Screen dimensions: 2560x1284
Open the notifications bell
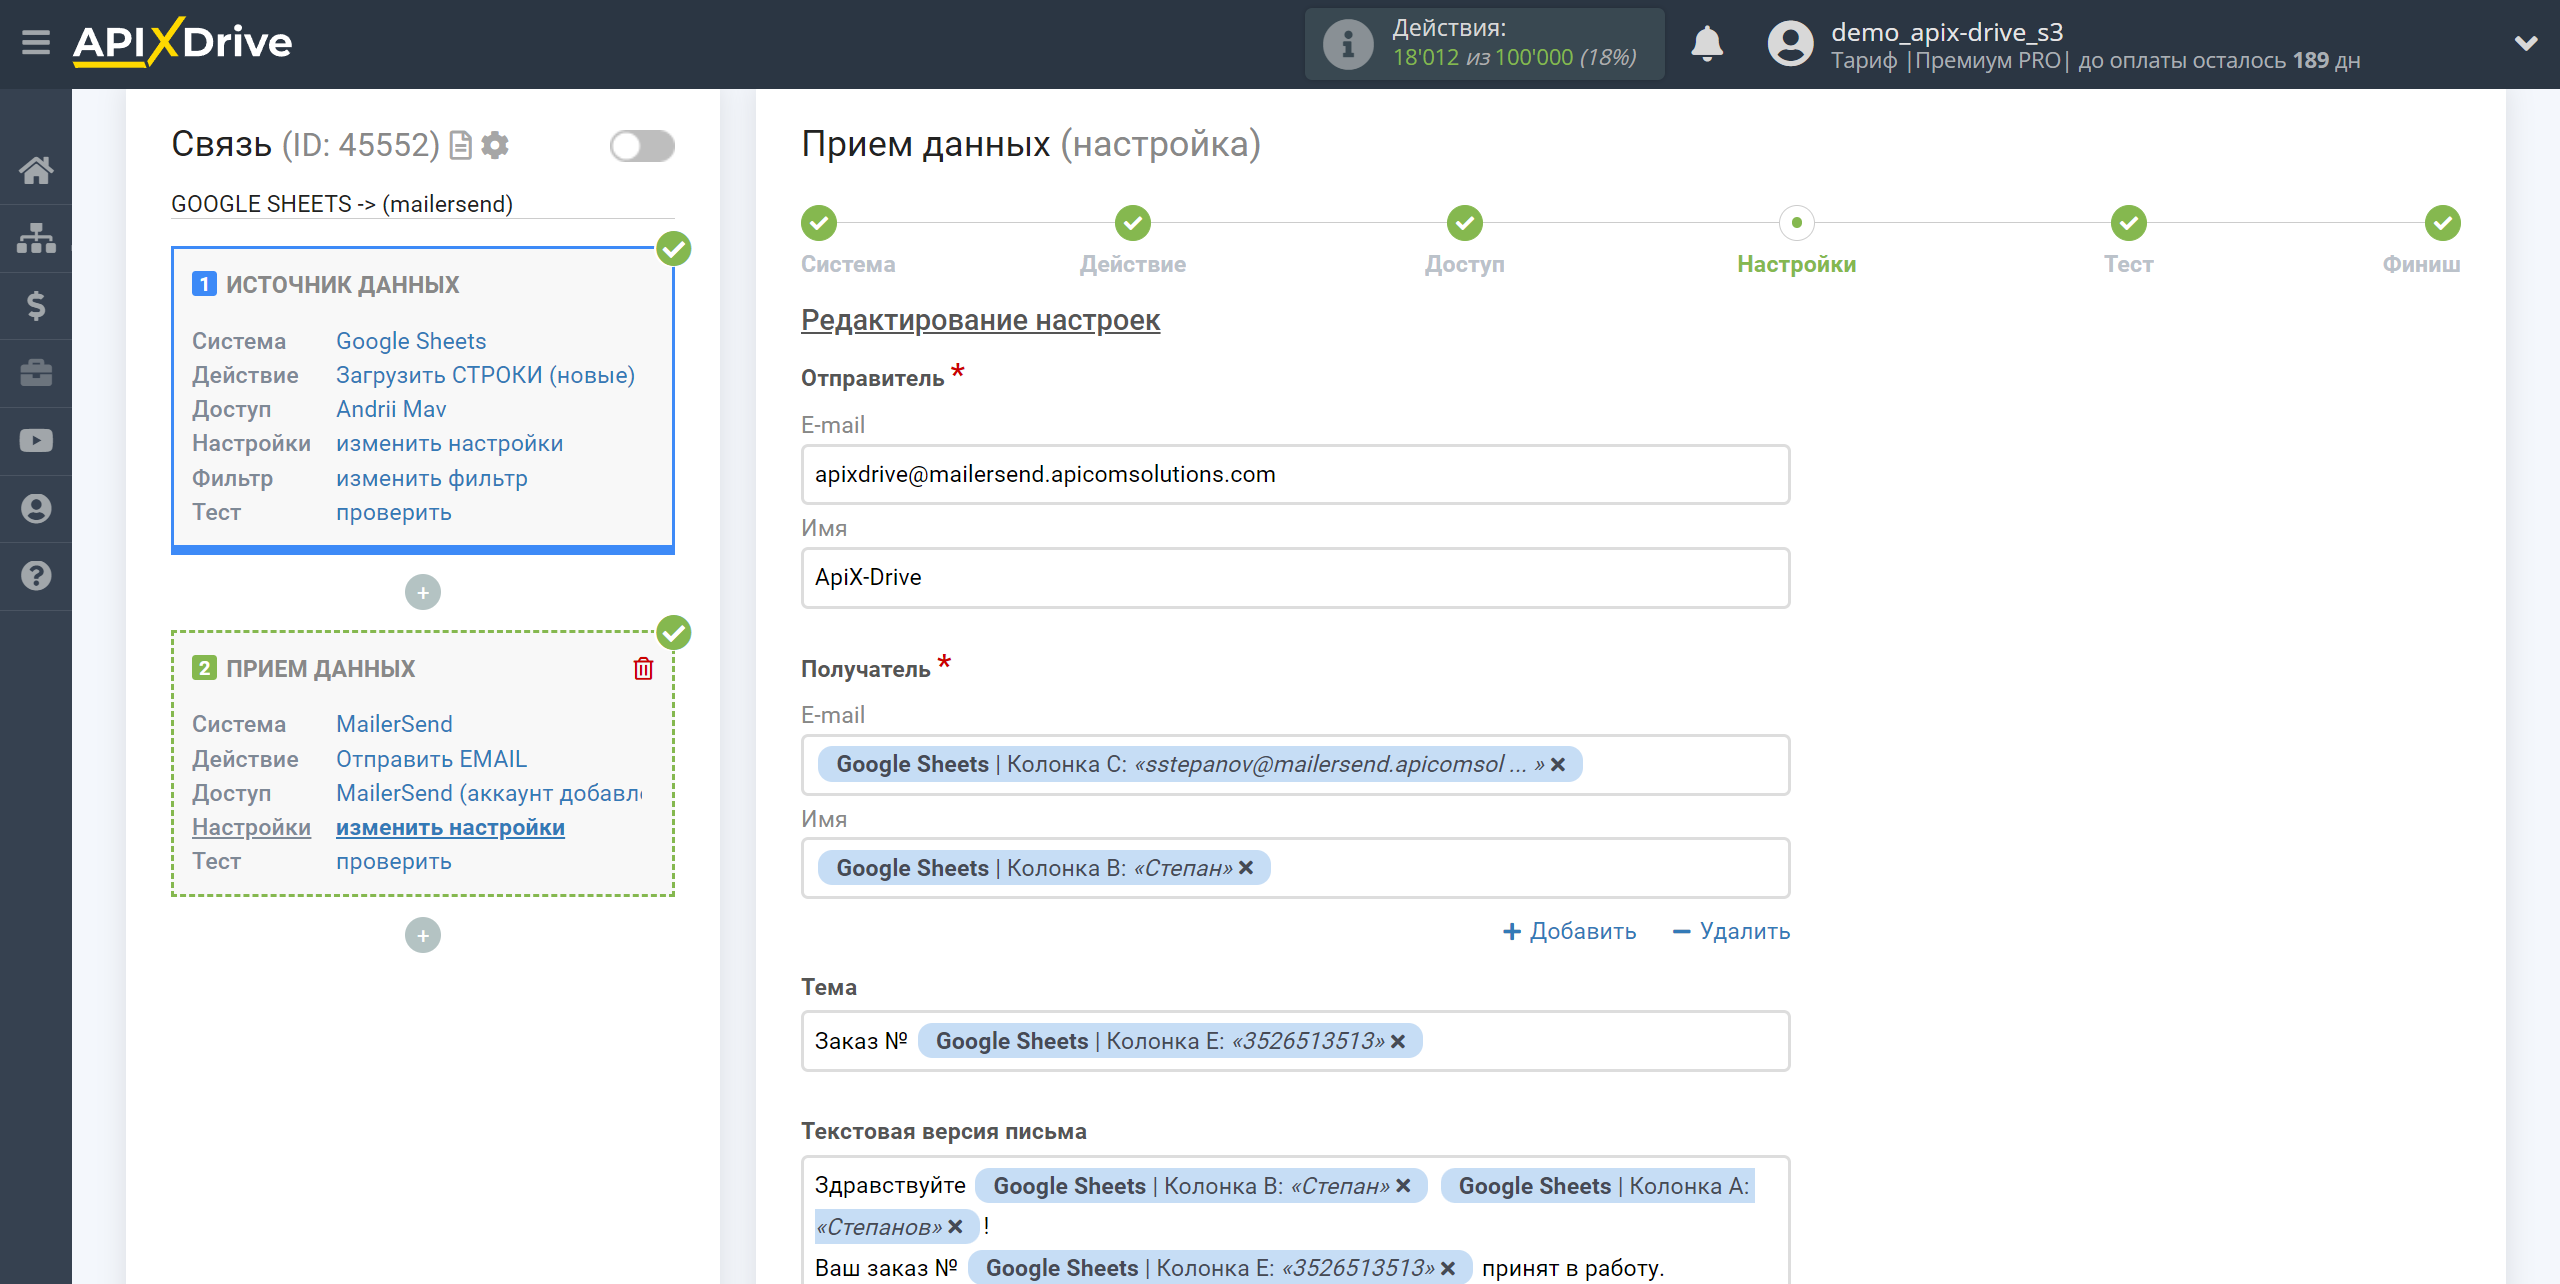coord(1707,44)
